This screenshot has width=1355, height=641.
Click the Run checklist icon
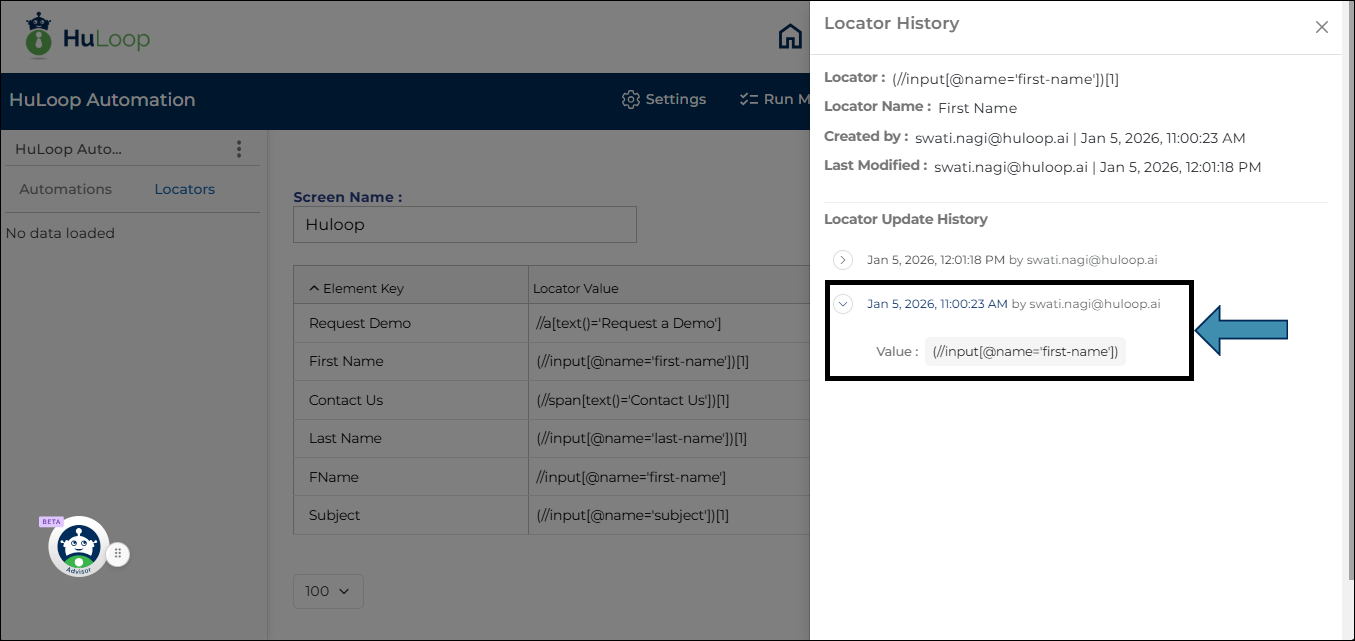[749, 99]
